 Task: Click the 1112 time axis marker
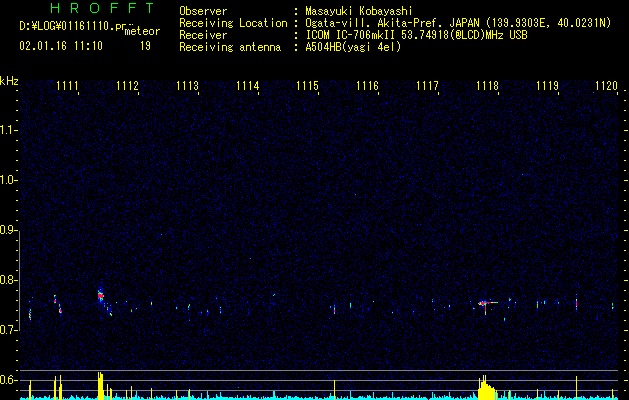coord(127,86)
